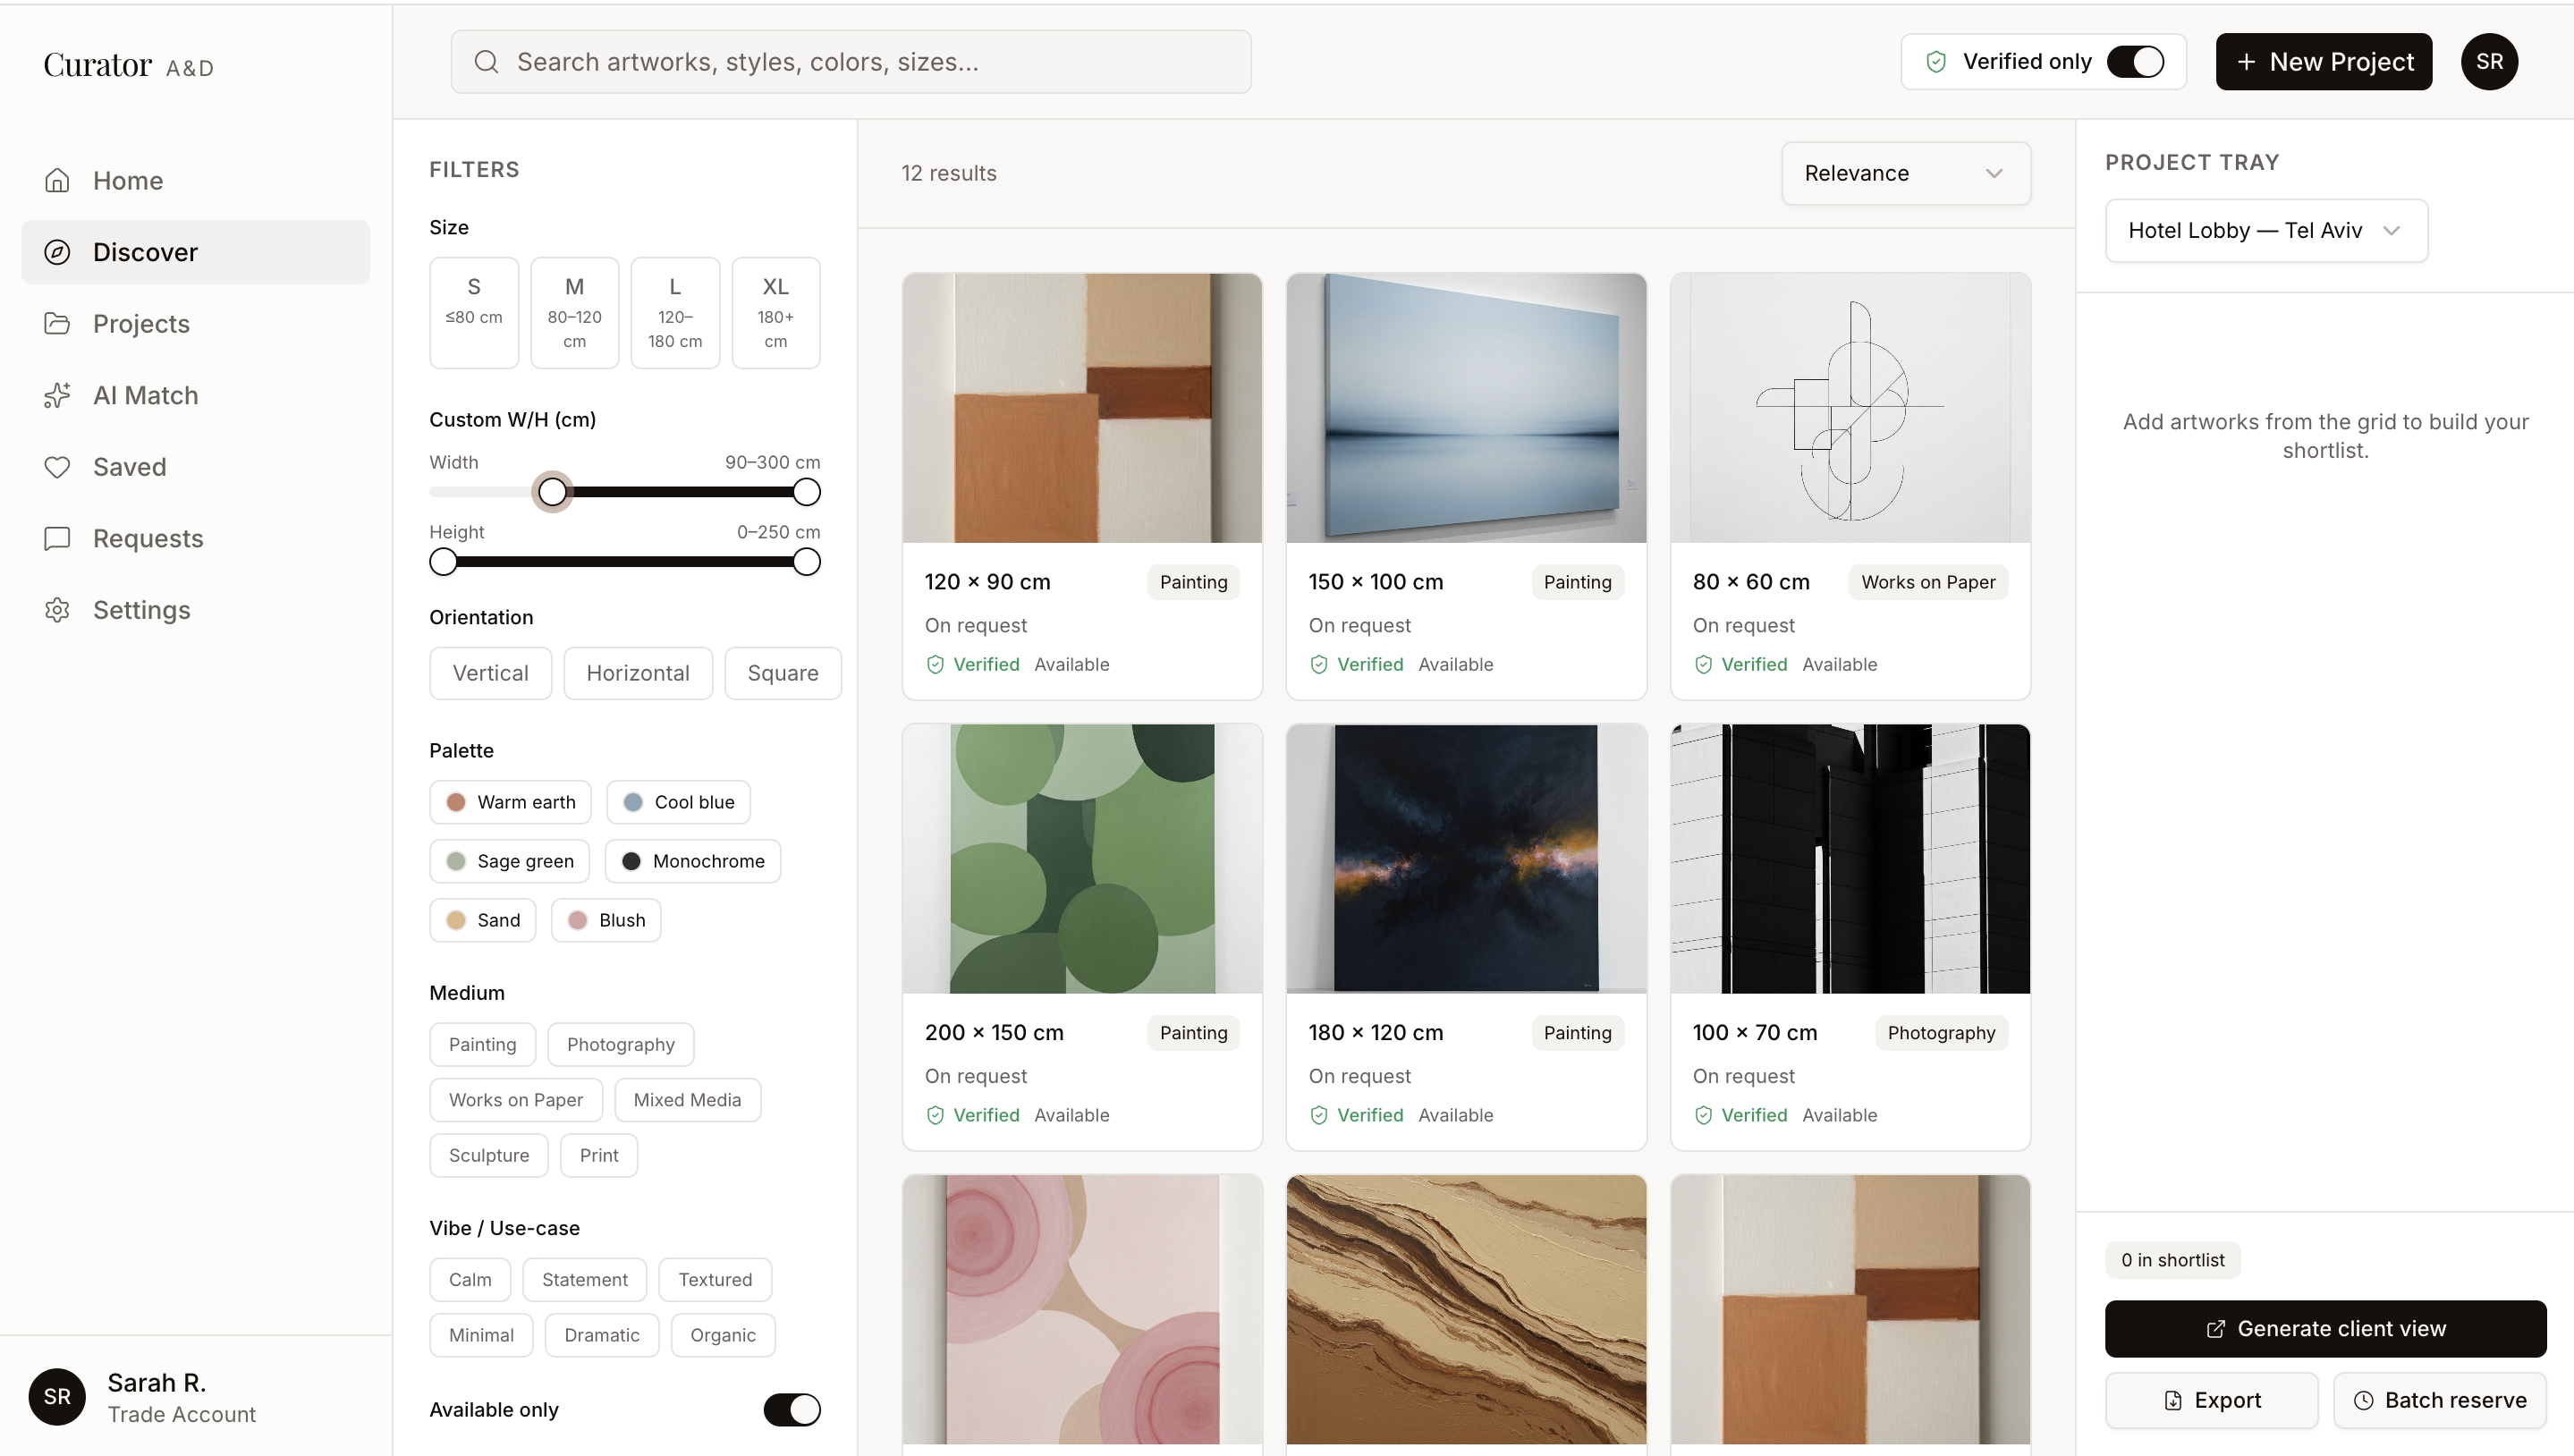Filter by Painting medium
The image size is (2574, 1456).
click(x=483, y=1044)
